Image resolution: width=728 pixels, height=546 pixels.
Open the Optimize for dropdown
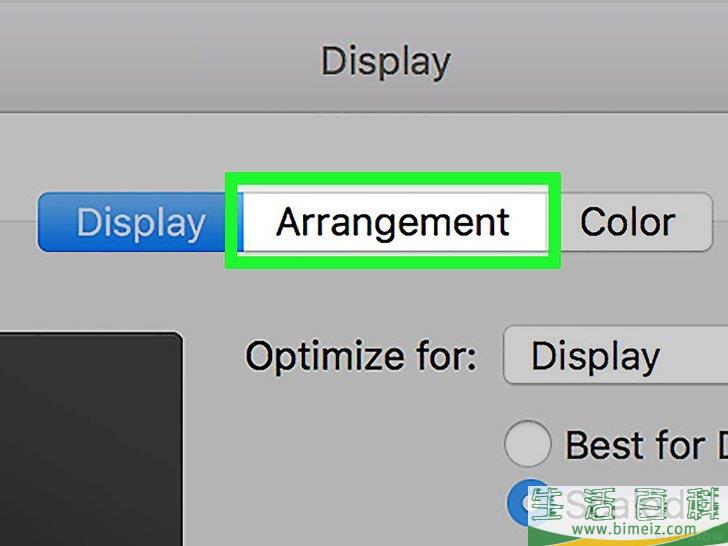[616, 356]
